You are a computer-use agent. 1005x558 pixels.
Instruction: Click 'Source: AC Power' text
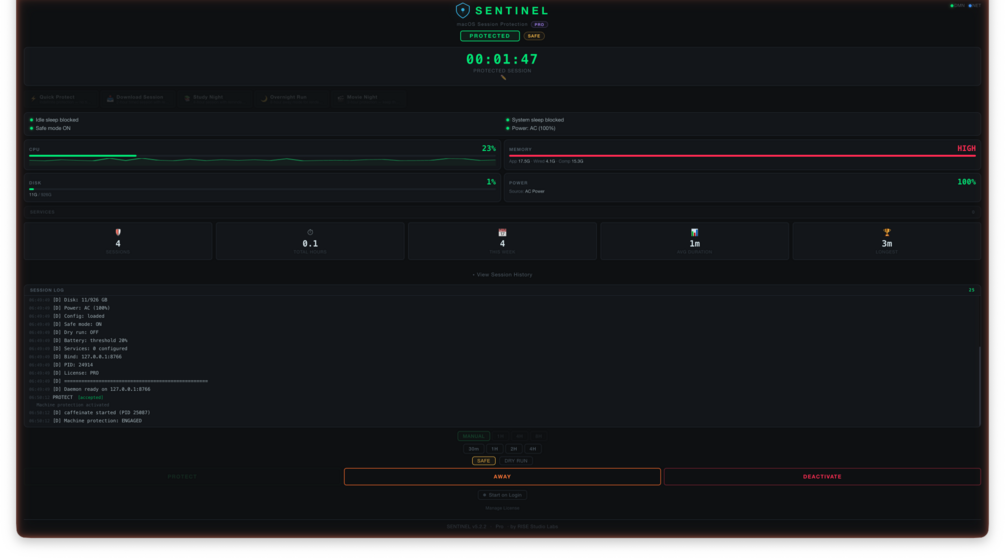527,192
